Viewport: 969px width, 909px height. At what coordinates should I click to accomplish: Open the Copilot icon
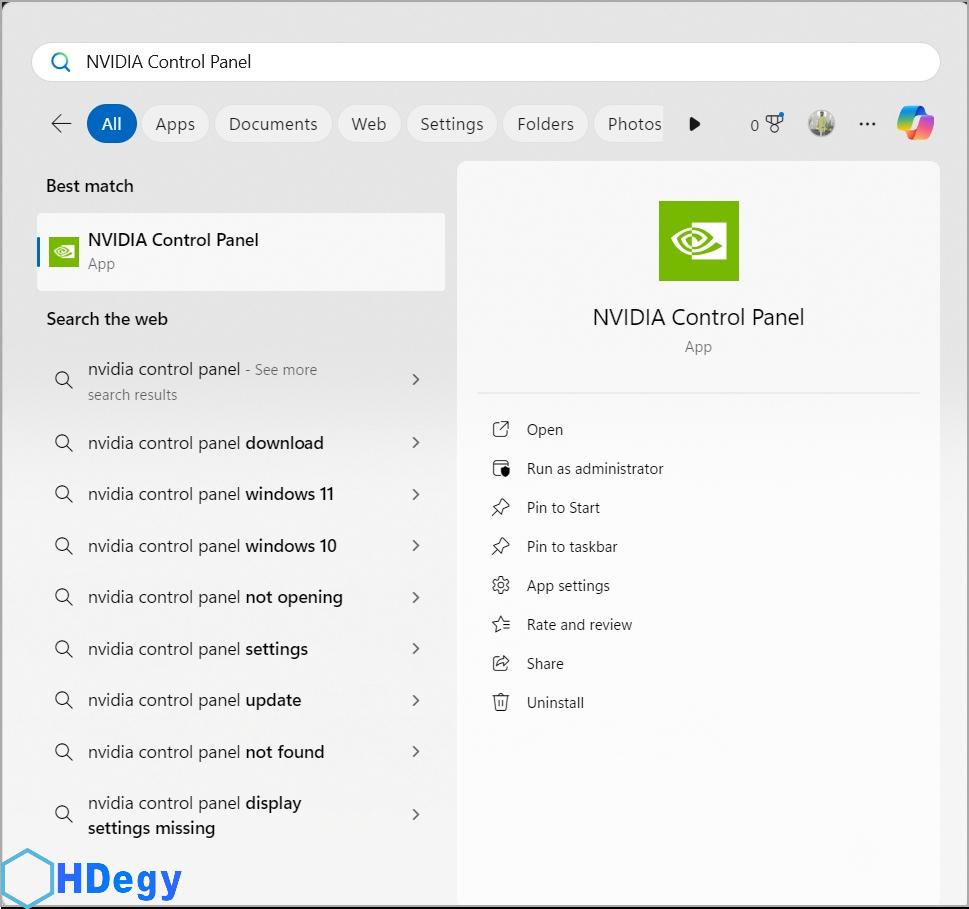point(915,123)
